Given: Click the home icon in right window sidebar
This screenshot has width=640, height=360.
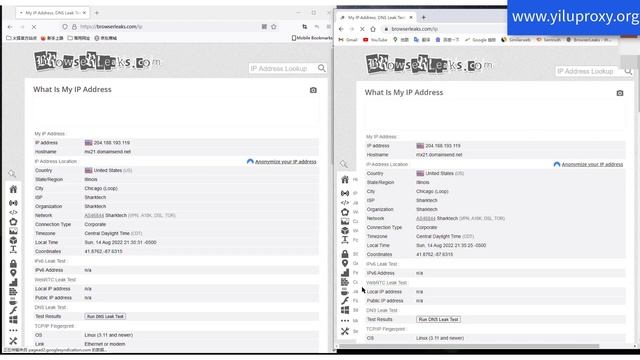Looking at the screenshot, I should click(x=345, y=179).
